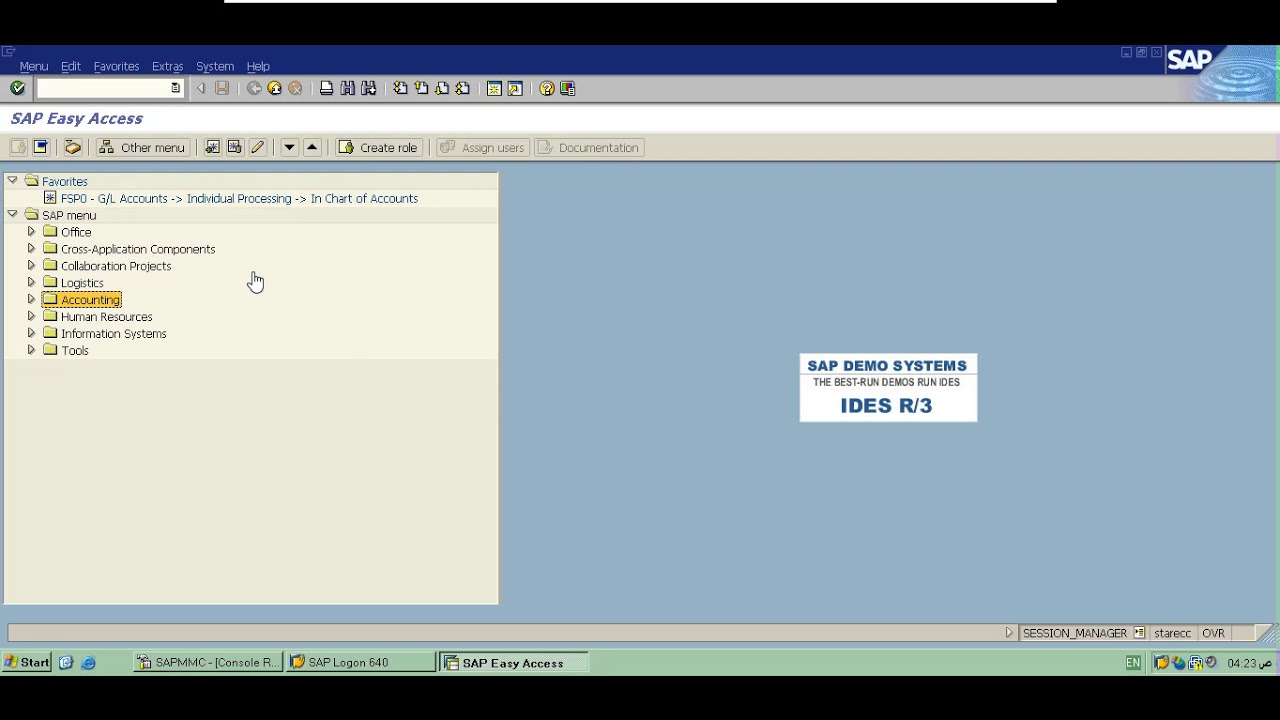Open the Menu menu

click(34, 66)
